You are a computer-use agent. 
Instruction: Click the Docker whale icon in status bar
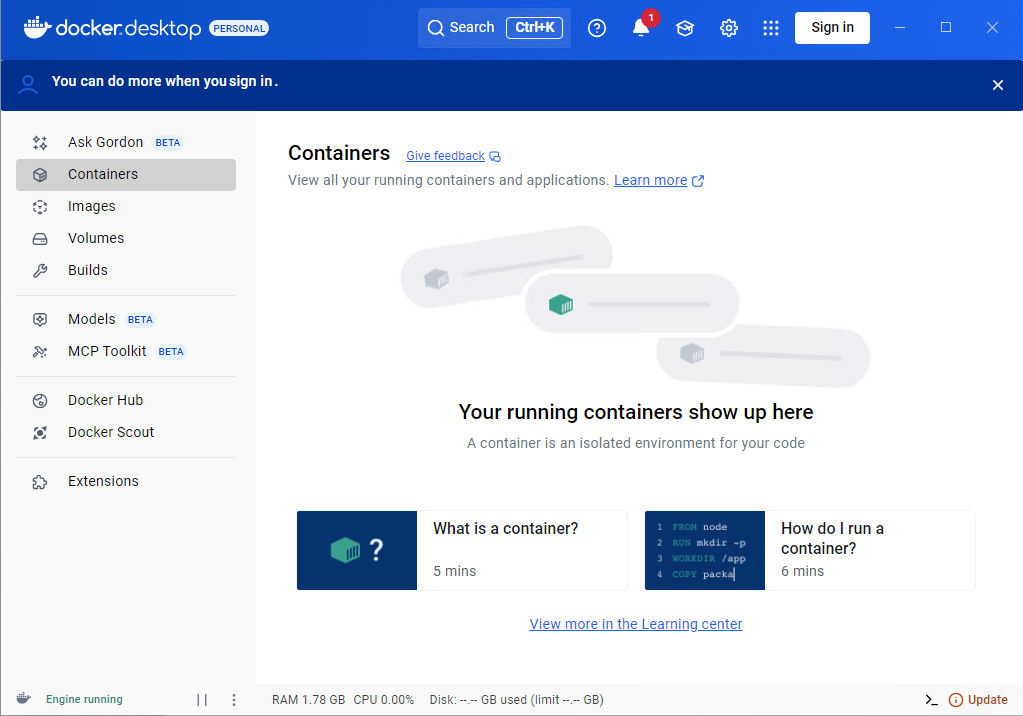pos(24,699)
